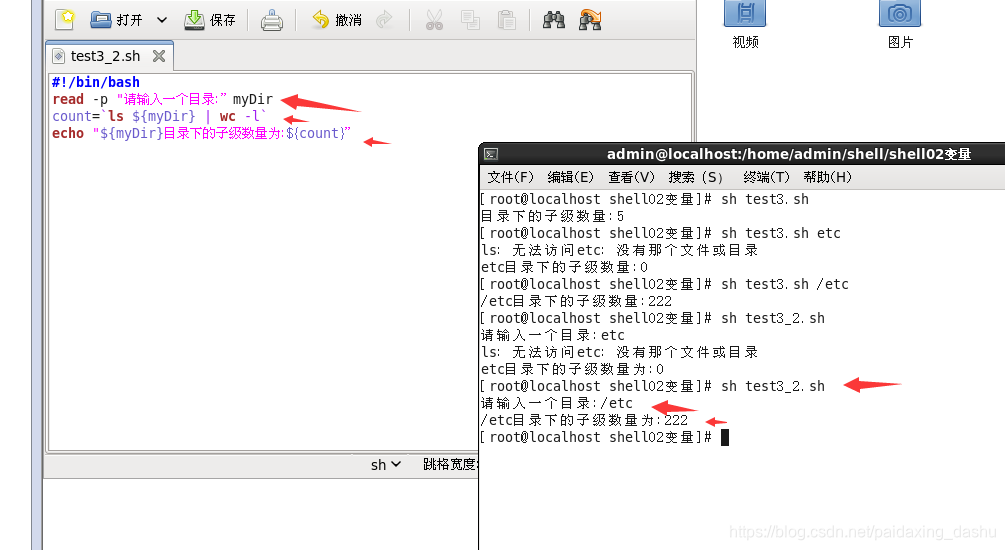This screenshot has height=550, width=1005.
Task: Save the file with 保存 button
Action: [x=210, y=20]
